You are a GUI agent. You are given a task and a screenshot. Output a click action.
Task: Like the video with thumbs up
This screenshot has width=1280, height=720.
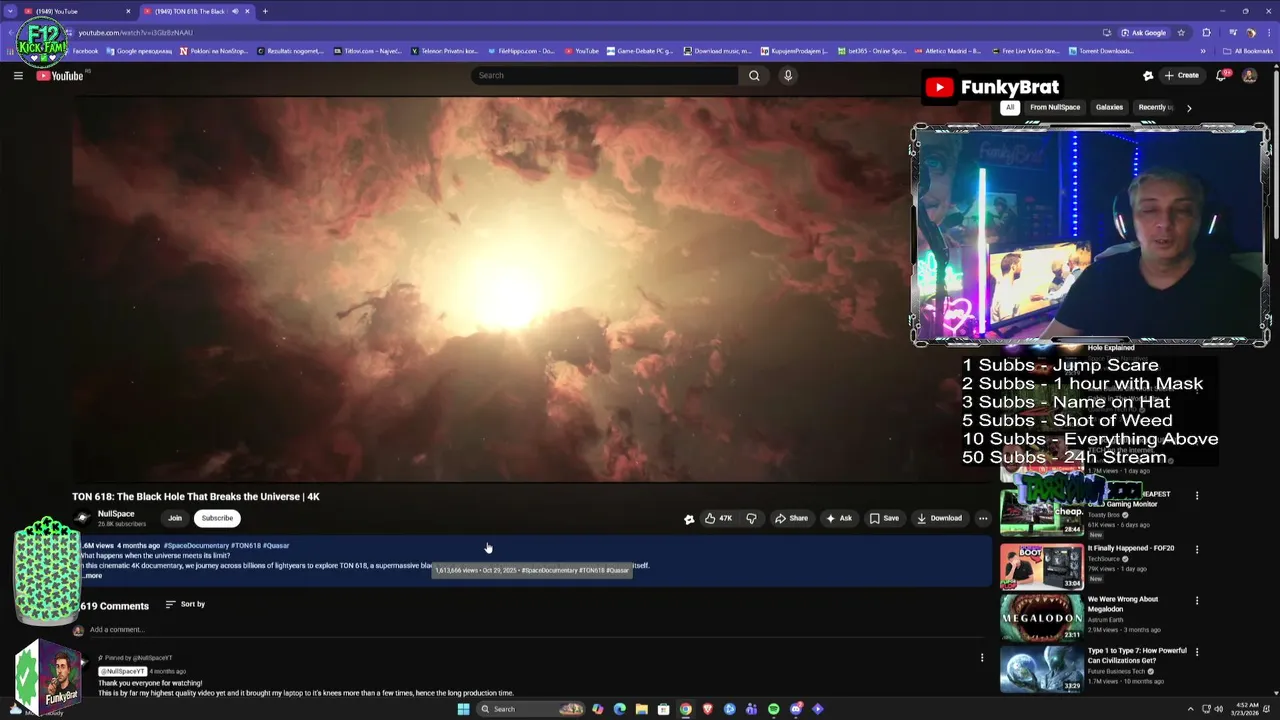[718, 518]
